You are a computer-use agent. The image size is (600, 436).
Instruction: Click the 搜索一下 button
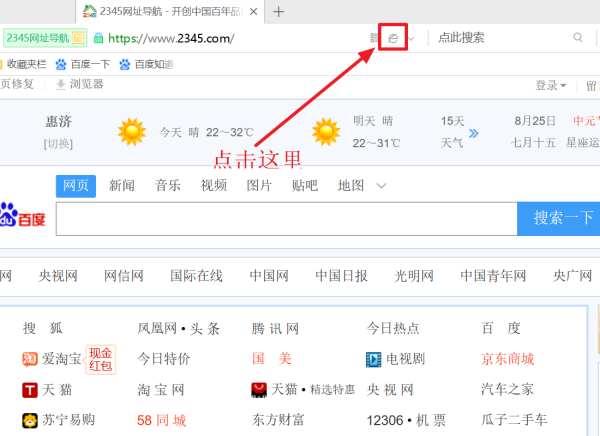pos(558,219)
